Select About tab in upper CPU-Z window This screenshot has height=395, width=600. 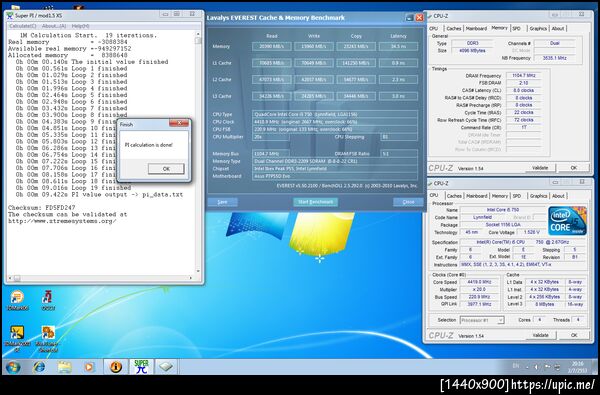click(558, 29)
